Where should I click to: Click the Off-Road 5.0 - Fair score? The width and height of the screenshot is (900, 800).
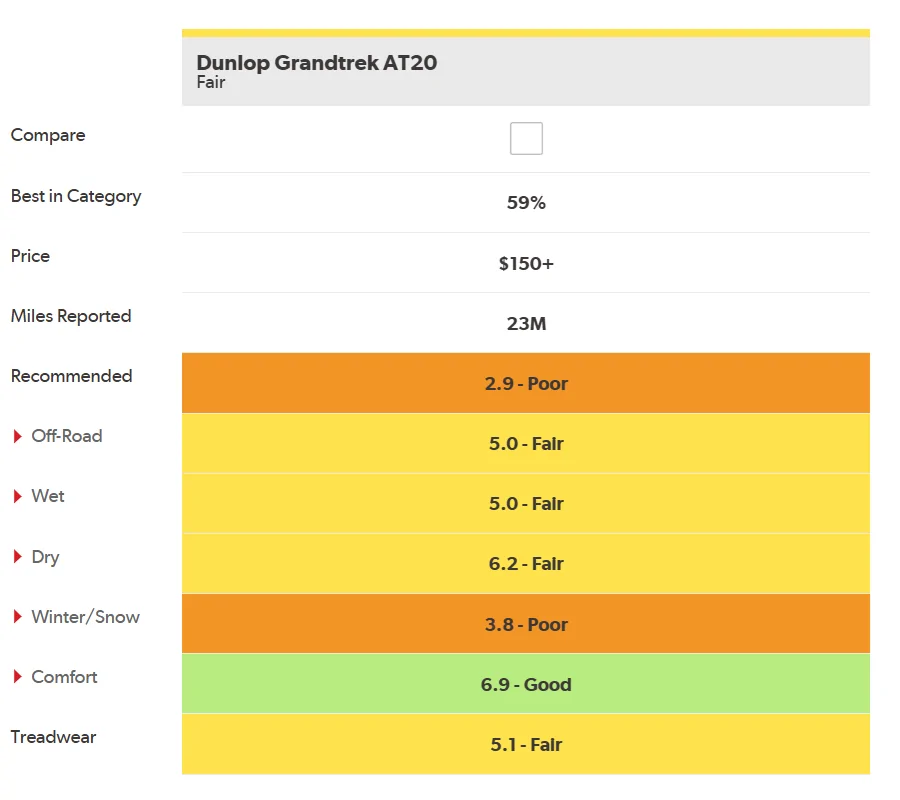[x=526, y=444]
